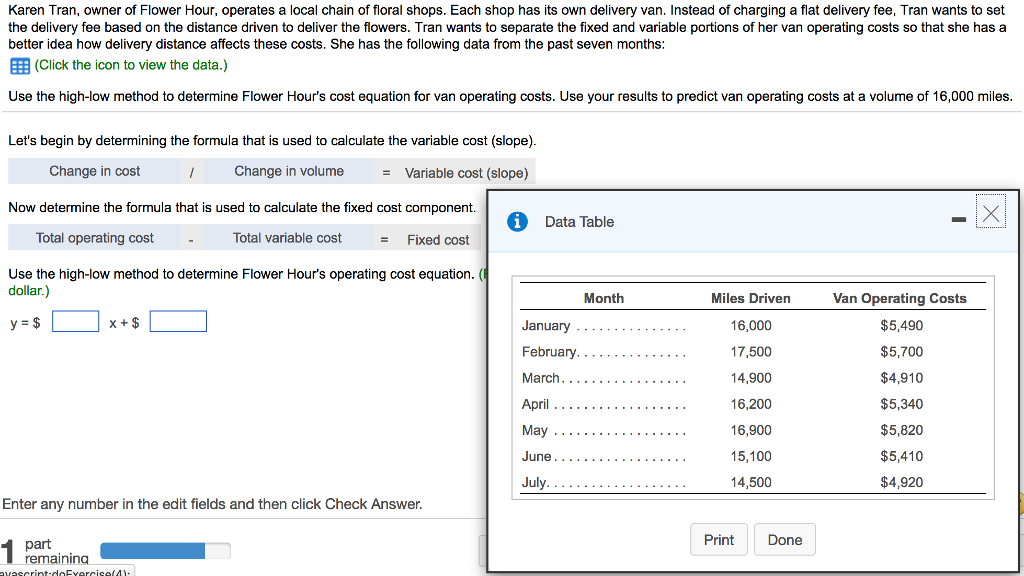Viewport: 1024px width, 576px height.
Task: Click the division operator cell
Action: pyautogui.click(x=191, y=172)
